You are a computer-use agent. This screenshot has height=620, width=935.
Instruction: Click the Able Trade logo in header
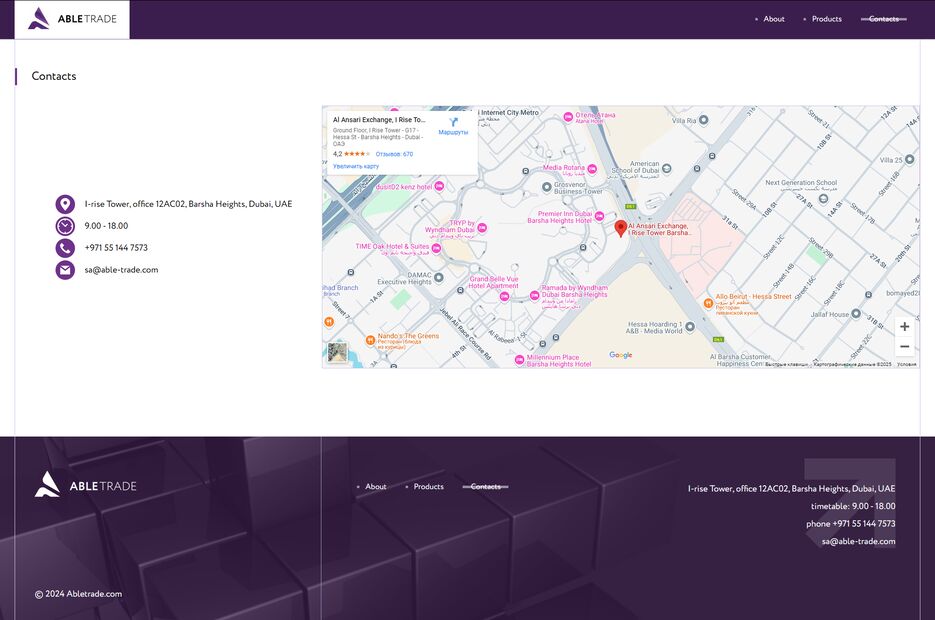tap(72, 19)
